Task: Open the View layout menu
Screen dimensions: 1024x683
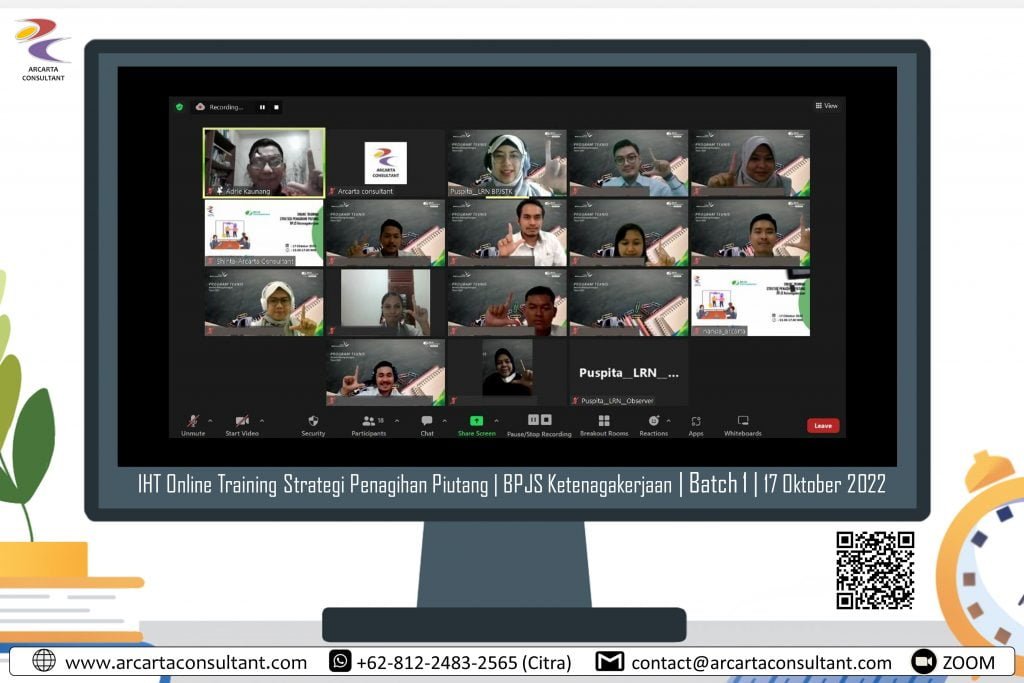Action: (x=826, y=106)
